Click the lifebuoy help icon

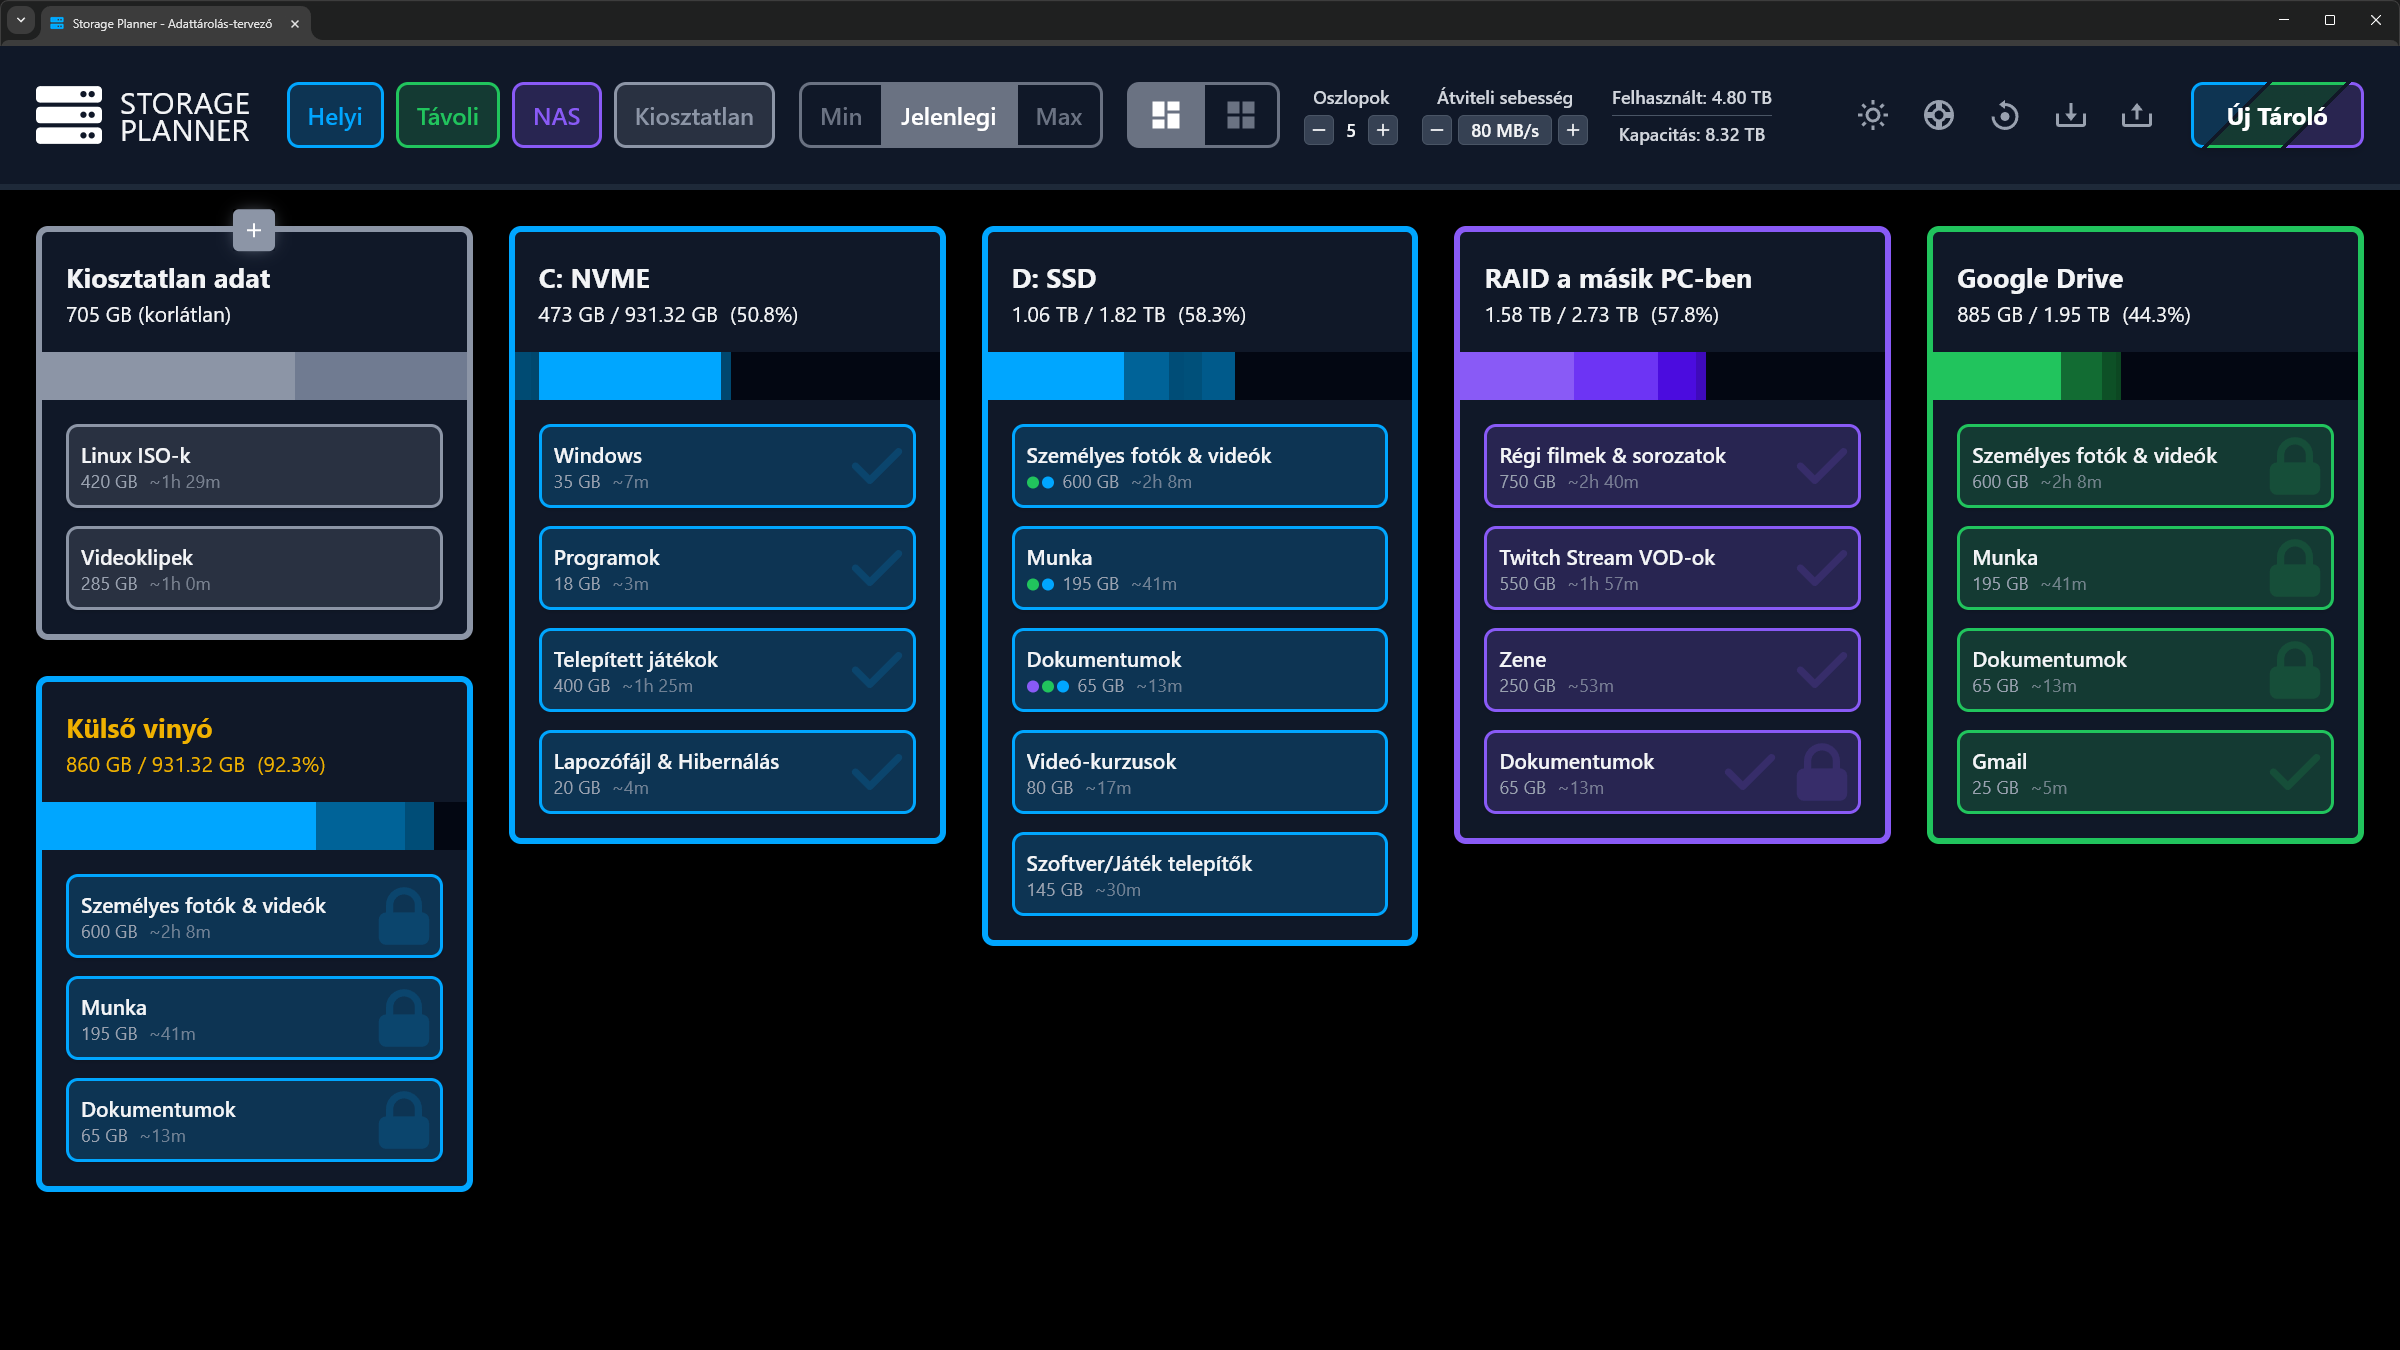tap(1938, 116)
